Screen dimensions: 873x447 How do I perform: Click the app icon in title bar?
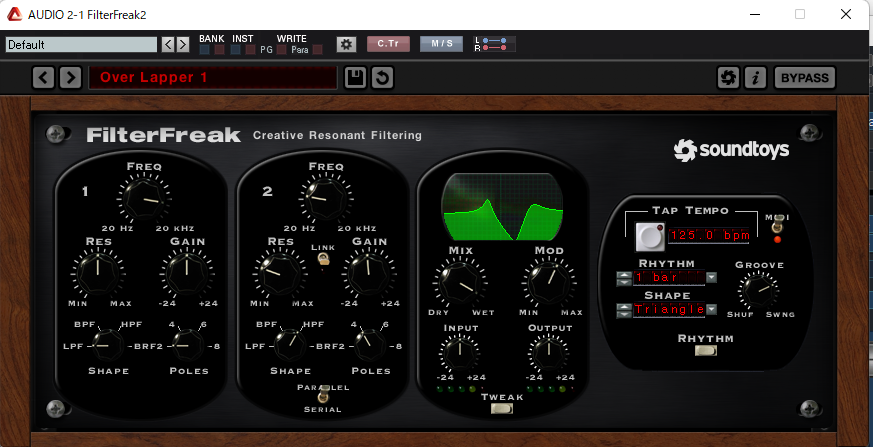click(14, 14)
